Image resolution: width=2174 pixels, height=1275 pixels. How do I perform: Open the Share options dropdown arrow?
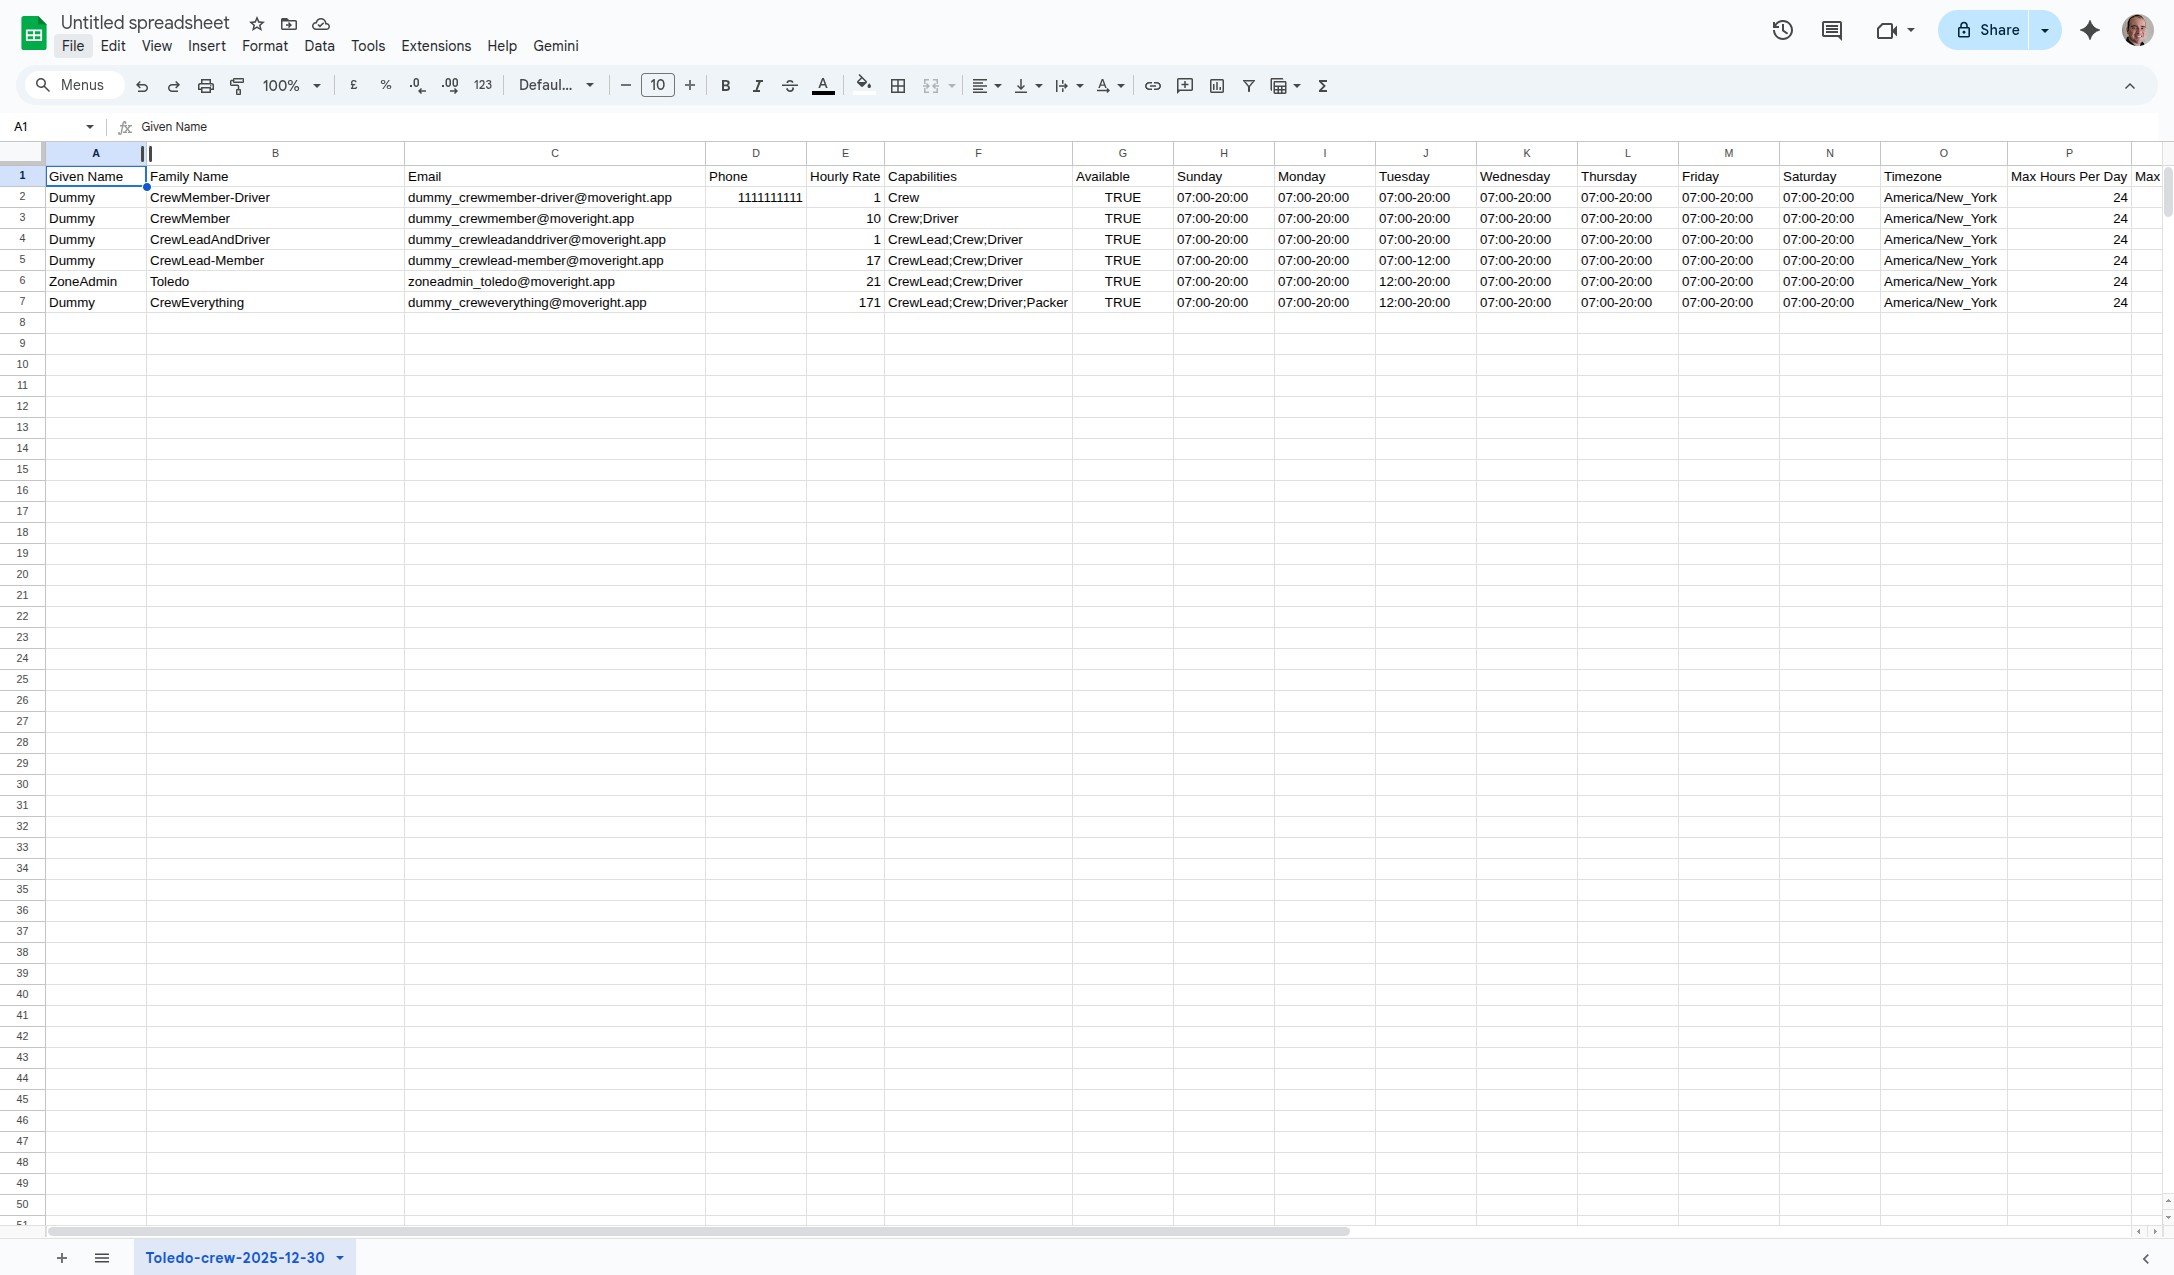(2046, 30)
